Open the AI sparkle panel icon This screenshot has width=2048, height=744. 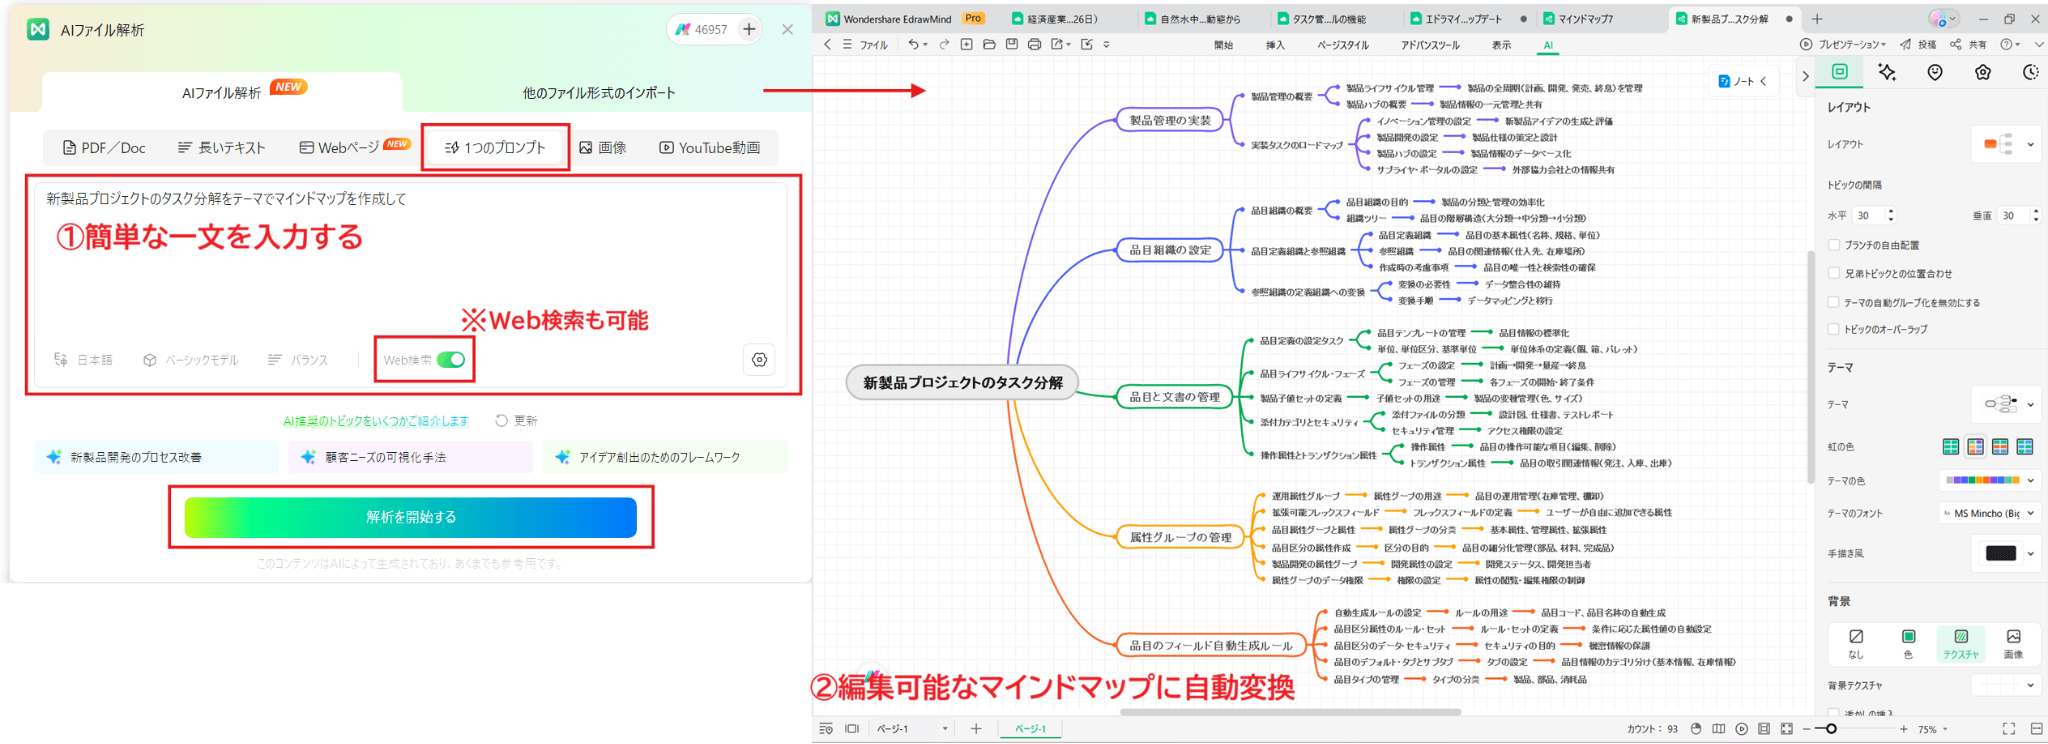1886,72
